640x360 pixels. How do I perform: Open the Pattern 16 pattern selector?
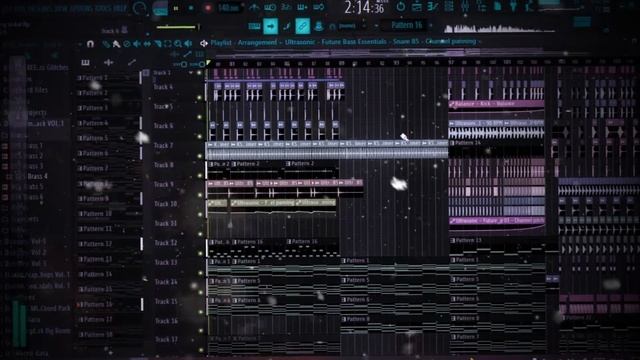[x=406, y=25]
